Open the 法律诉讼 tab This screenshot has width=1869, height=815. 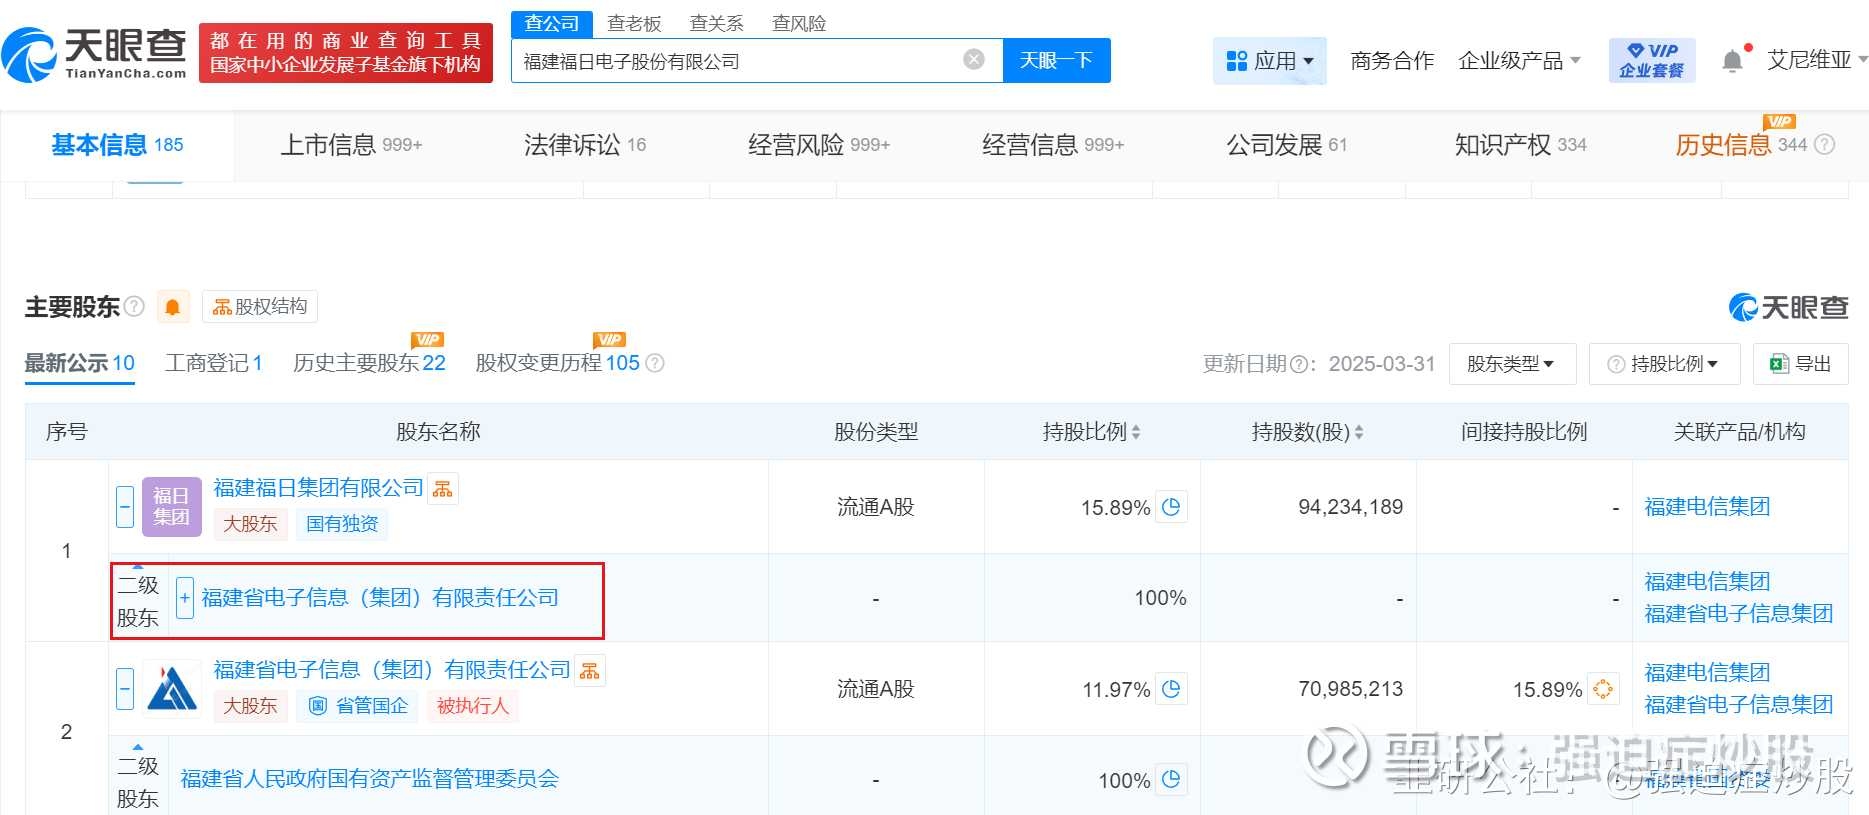coord(585,145)
